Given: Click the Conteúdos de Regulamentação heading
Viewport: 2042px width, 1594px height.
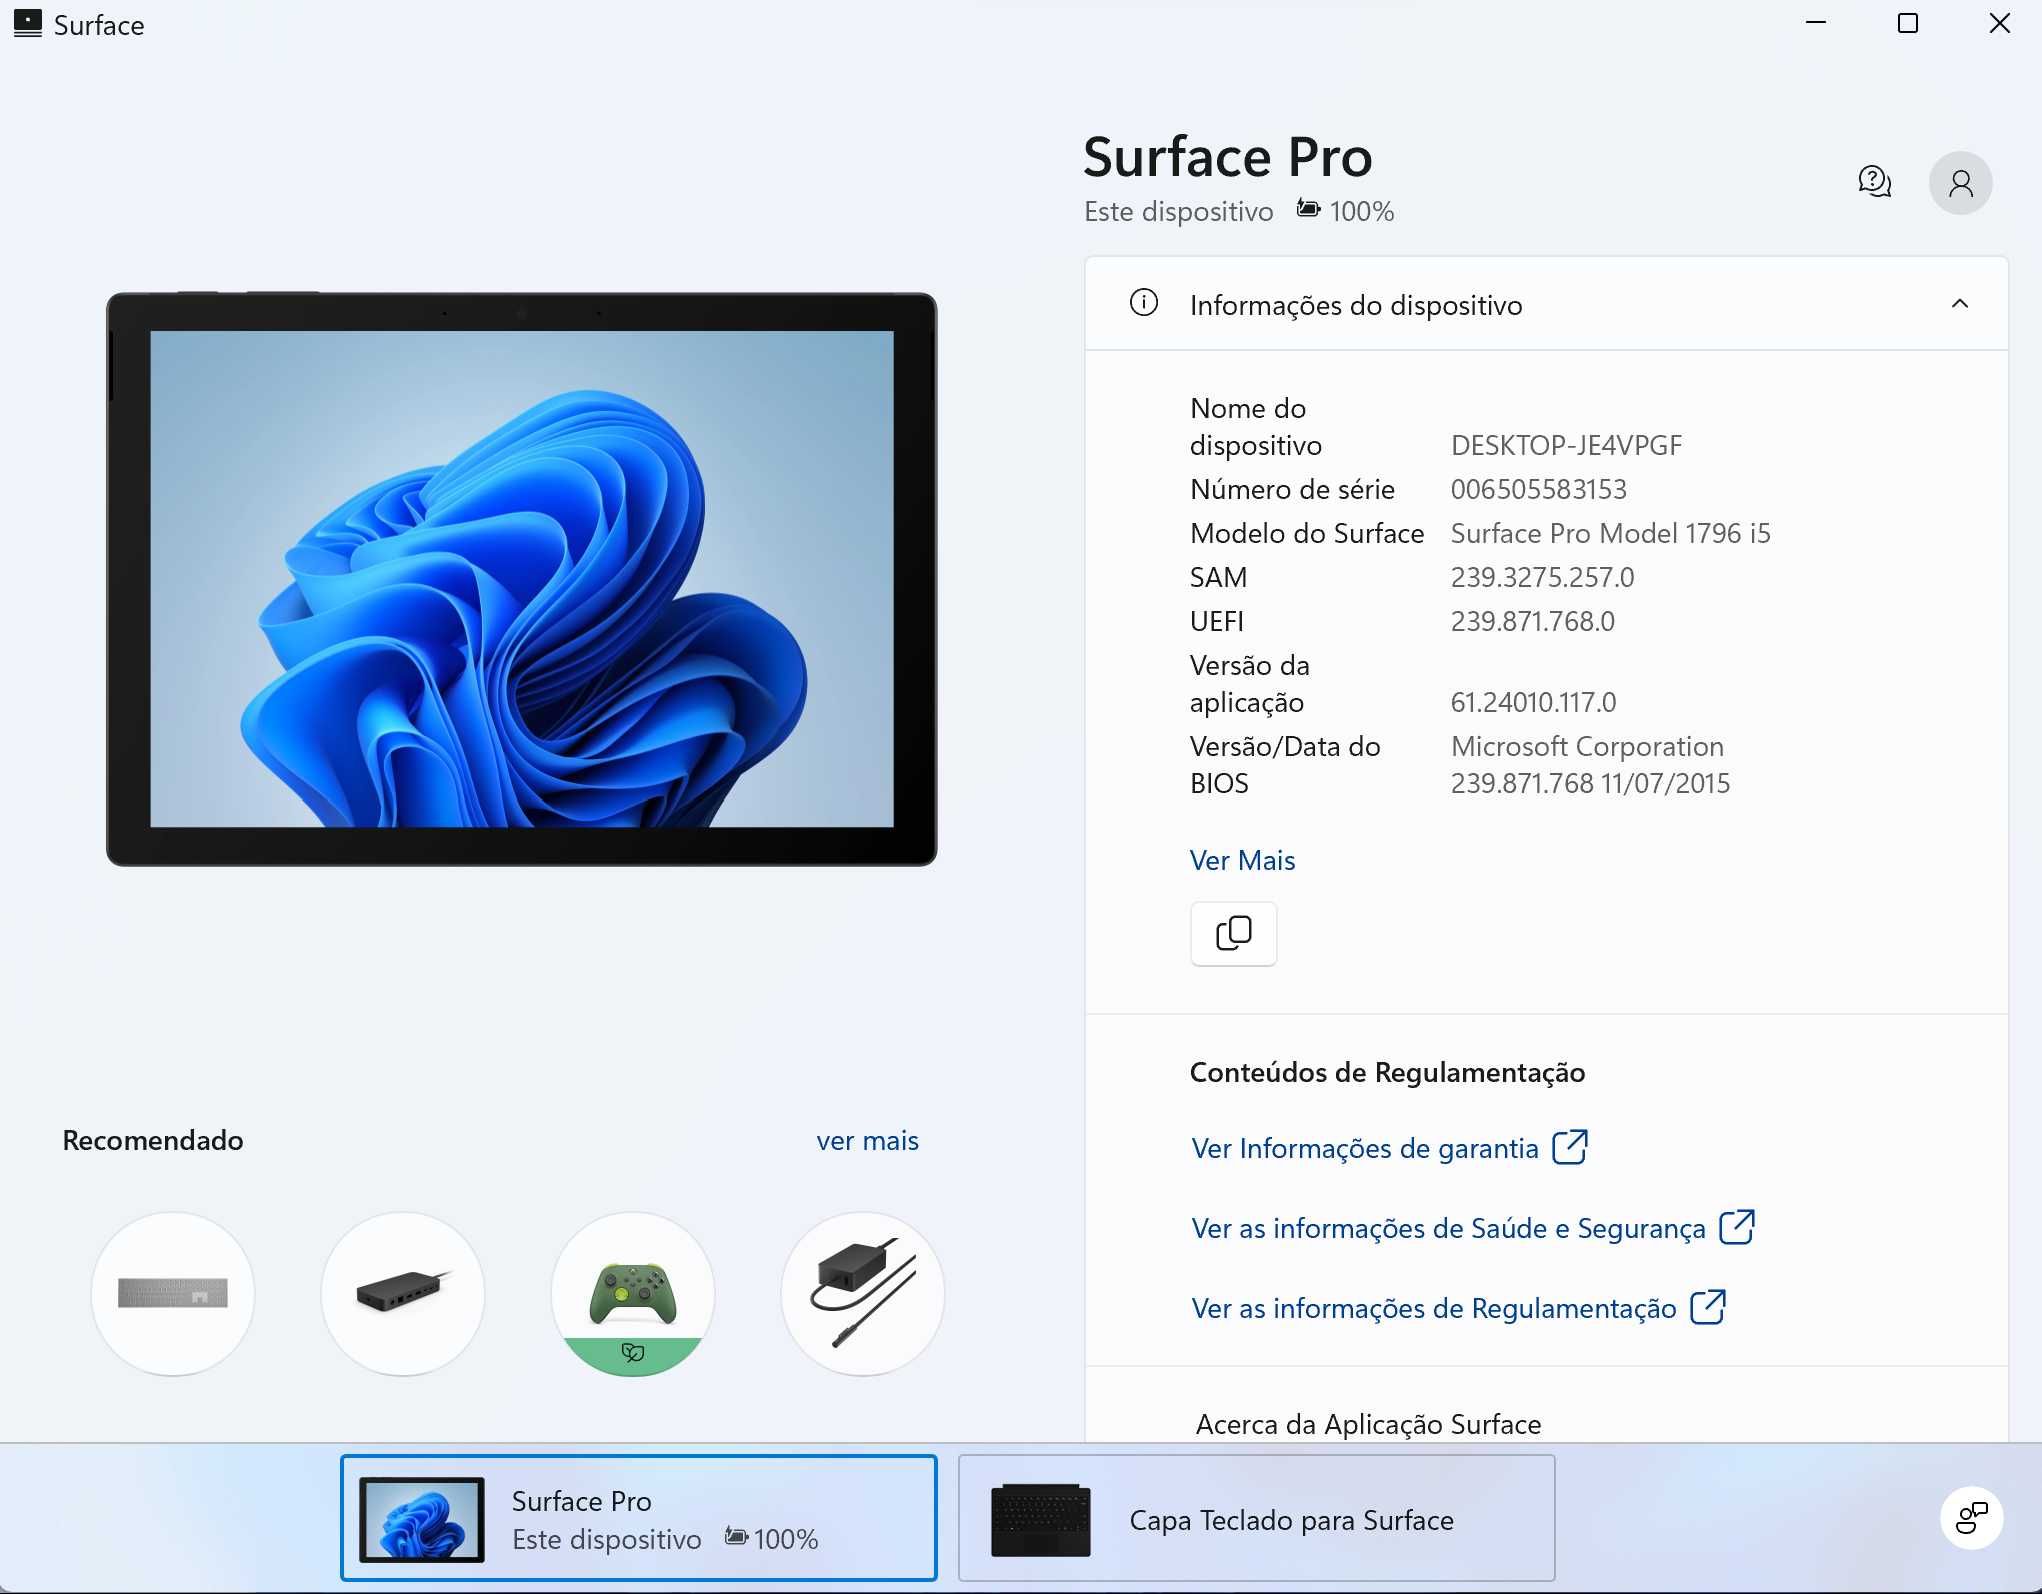Looking at the screenshot, I should click(x=1387, y=1072).
